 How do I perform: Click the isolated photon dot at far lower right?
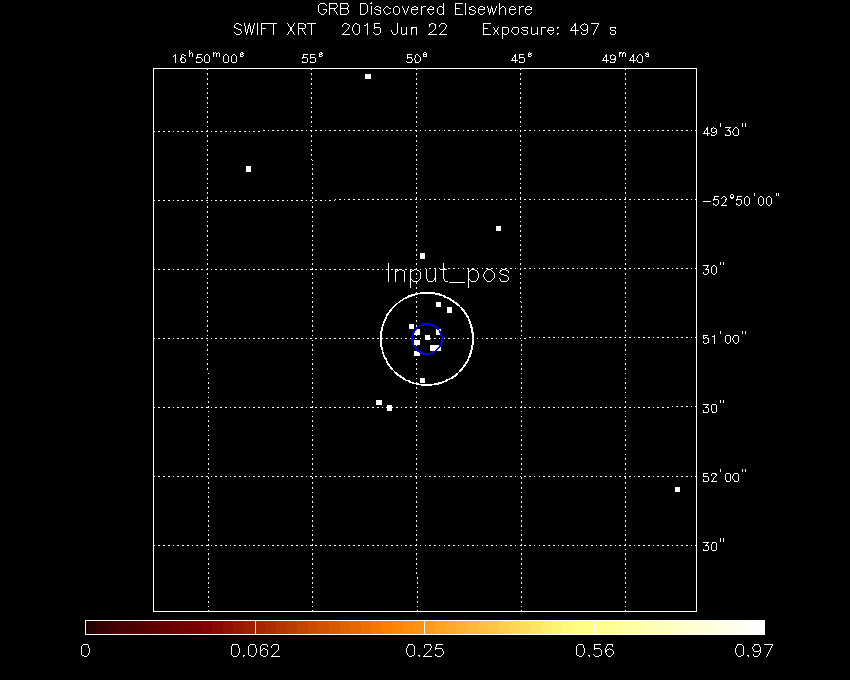click(x=677, y=489)
